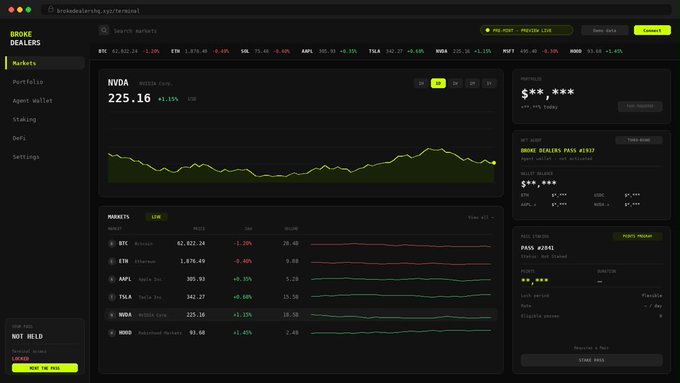This screenshot has width=680, height=383.
Task: Click the lock icon in the address bar
Action: [51, 10]
